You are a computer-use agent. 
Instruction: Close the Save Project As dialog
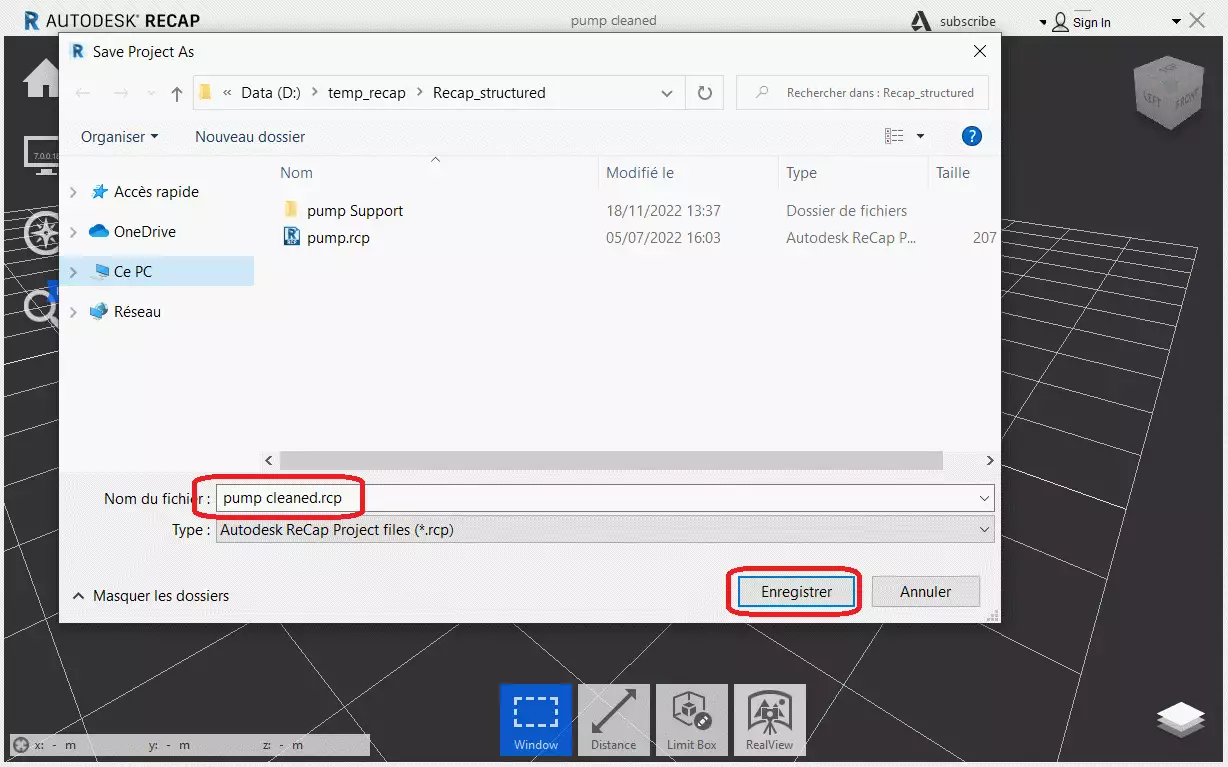coord(980,51)
